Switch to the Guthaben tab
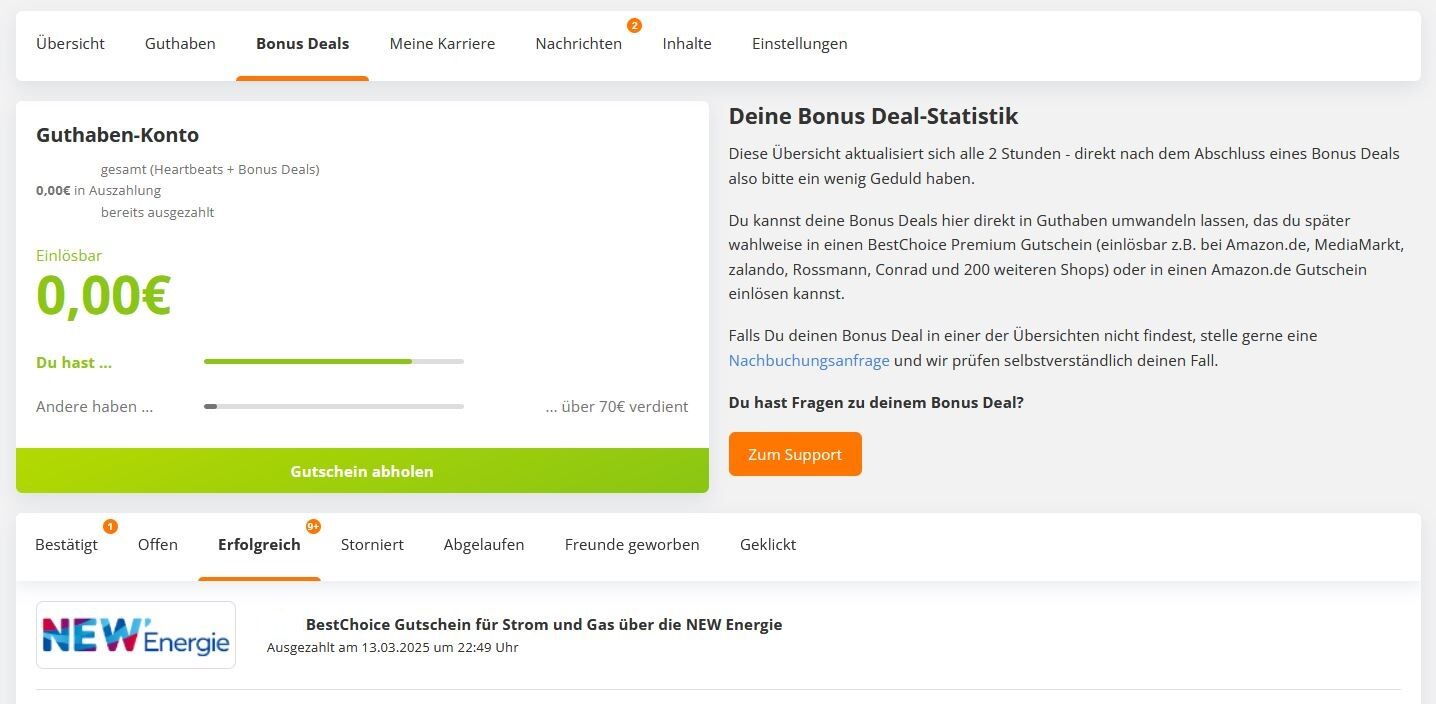The height and width of the screenshot is (704, 1436). pyautogui.click(x=180, y=44)
